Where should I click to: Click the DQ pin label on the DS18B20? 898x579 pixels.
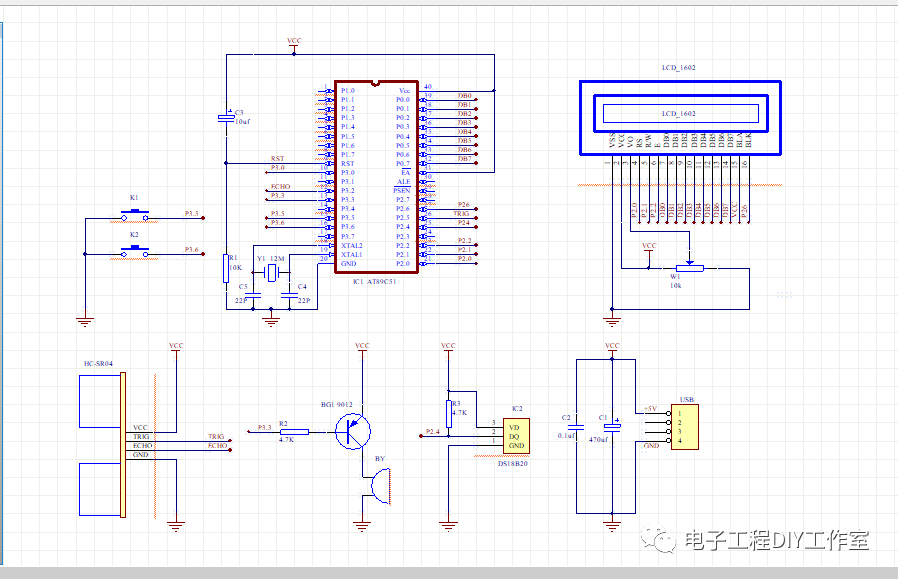(514, 436)
